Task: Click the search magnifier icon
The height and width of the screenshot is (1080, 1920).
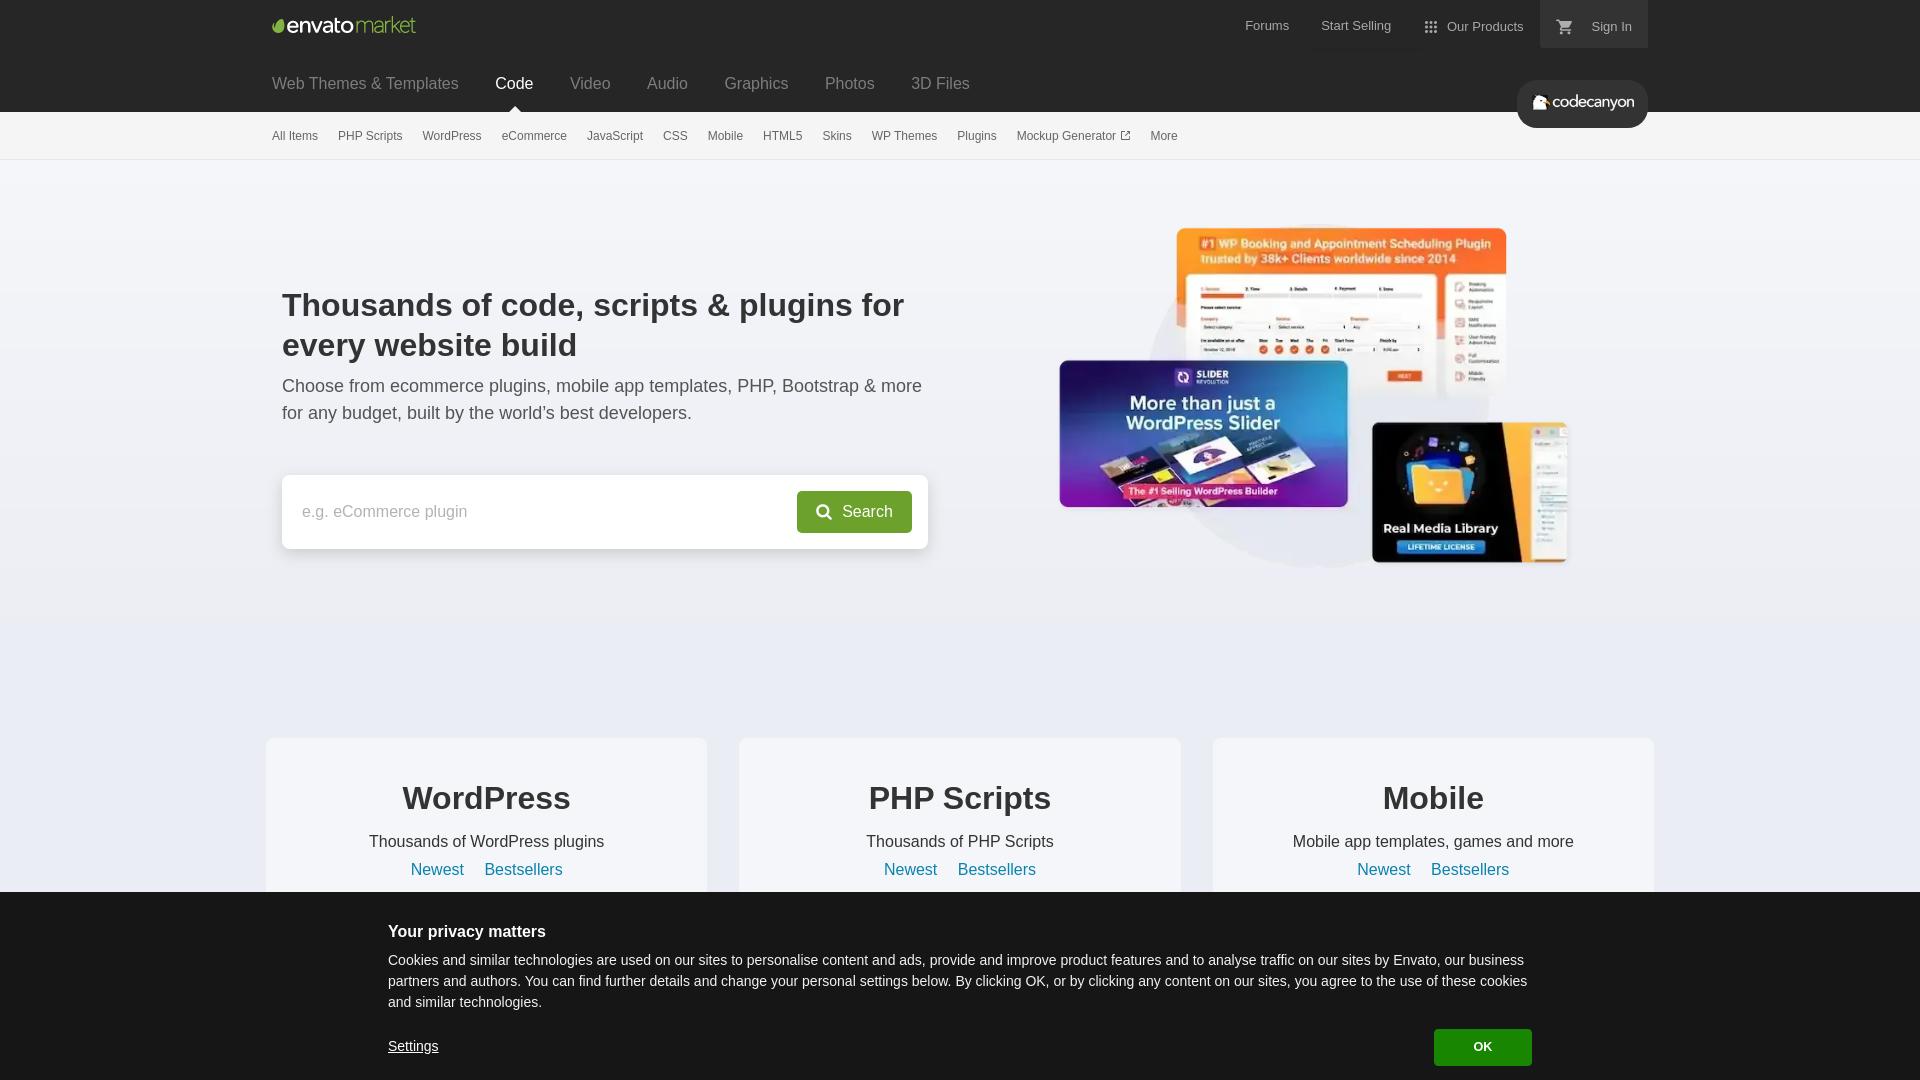Action: pyautogui.click(x=824, y=512)
